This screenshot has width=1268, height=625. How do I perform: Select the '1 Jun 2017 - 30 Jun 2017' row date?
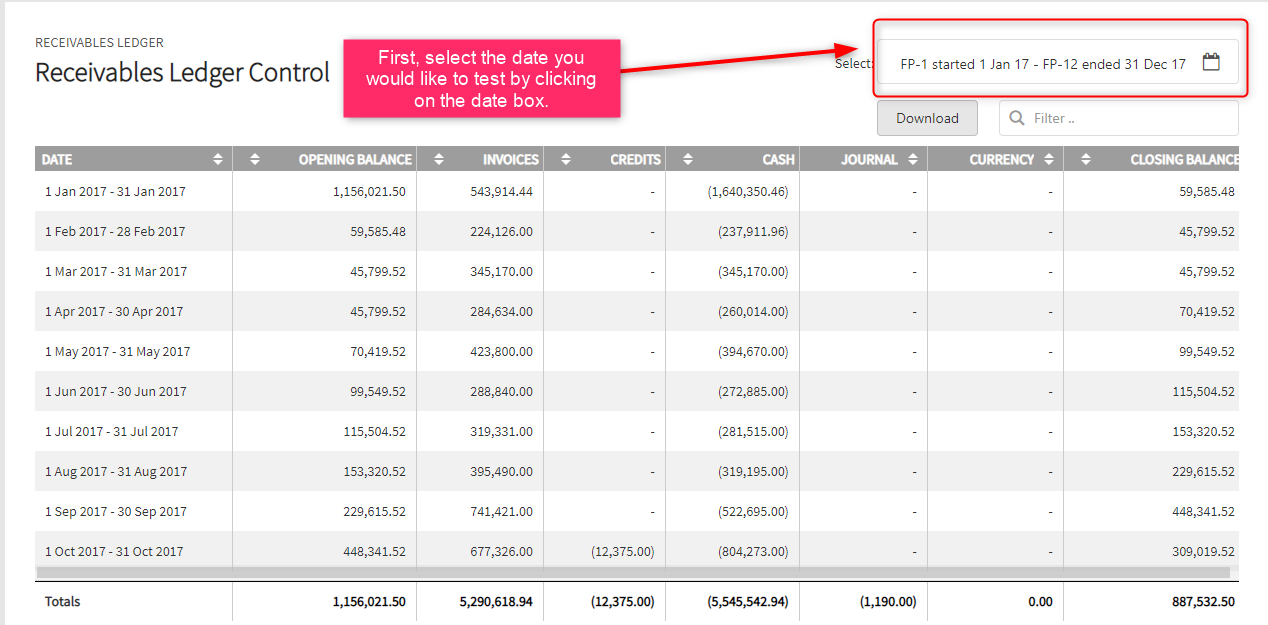tap(114, 391)
